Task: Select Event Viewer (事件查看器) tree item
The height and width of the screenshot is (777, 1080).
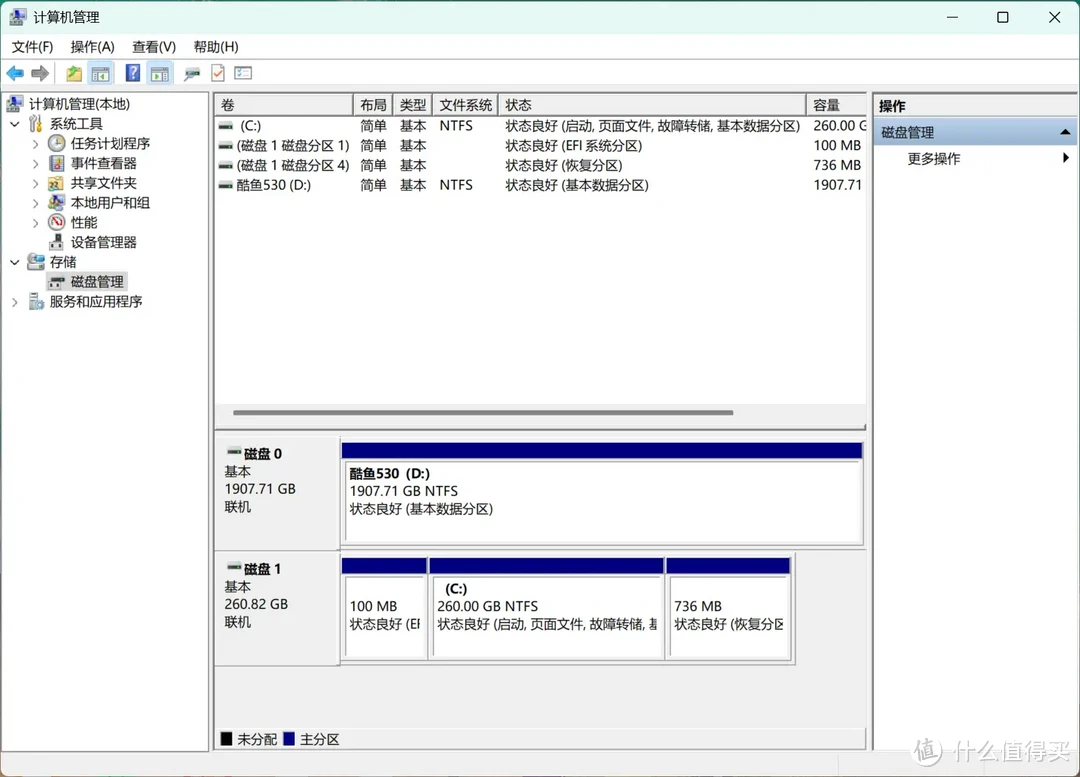Action: click(x=103, y=163)
